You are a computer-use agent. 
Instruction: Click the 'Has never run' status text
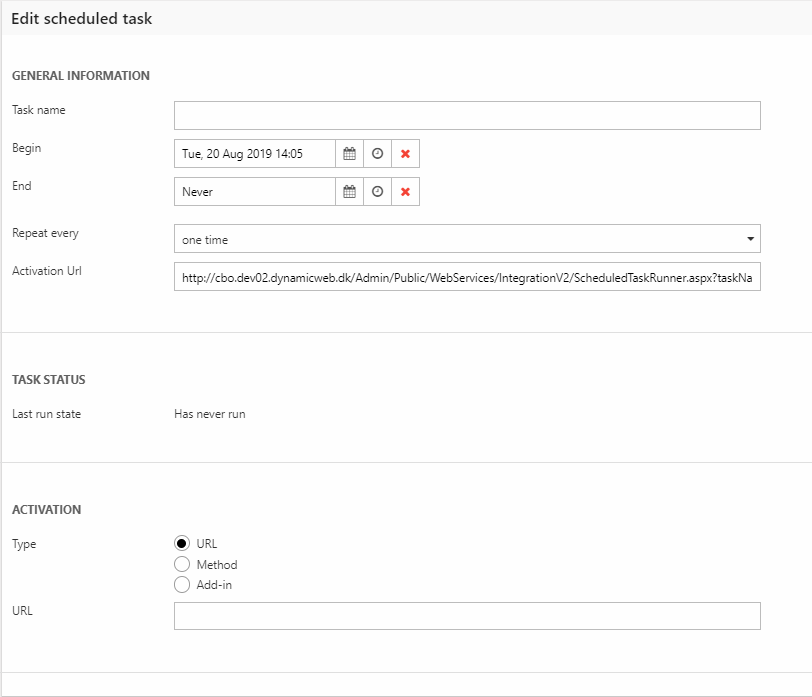tap(210, 414)
